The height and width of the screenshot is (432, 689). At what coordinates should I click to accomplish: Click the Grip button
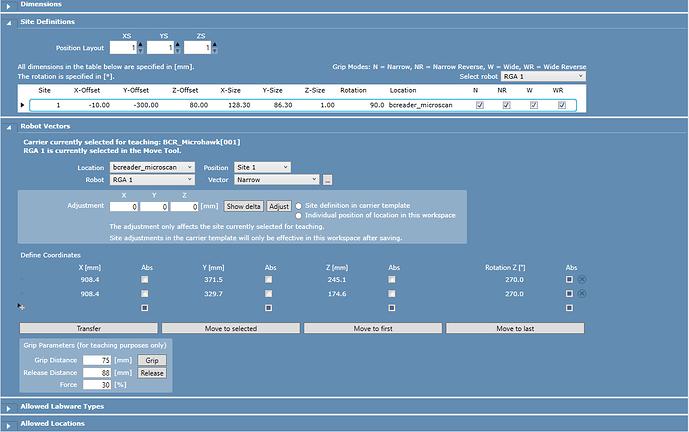tap(152, 360)
